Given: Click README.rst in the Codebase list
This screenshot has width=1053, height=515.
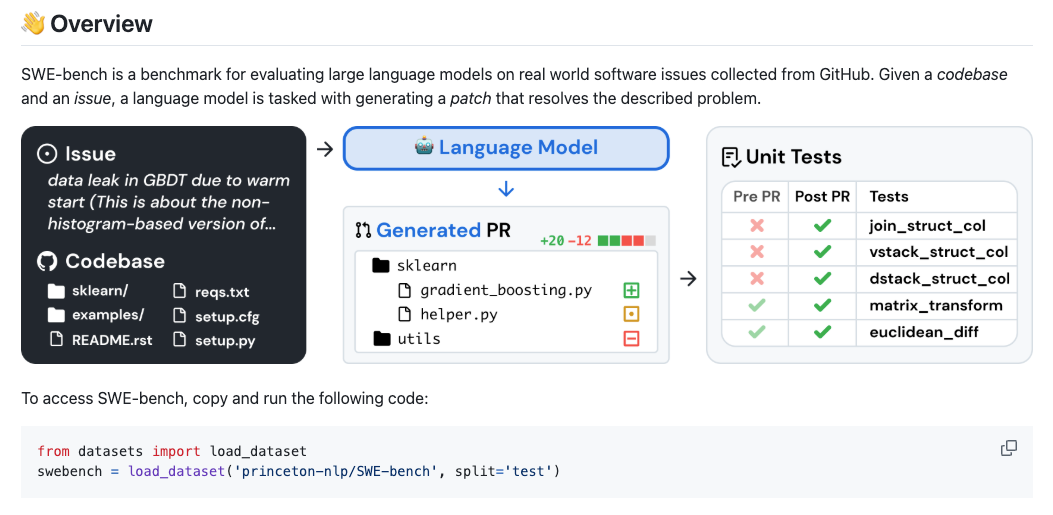Looking at the screenshot, I should coord(112,340).
